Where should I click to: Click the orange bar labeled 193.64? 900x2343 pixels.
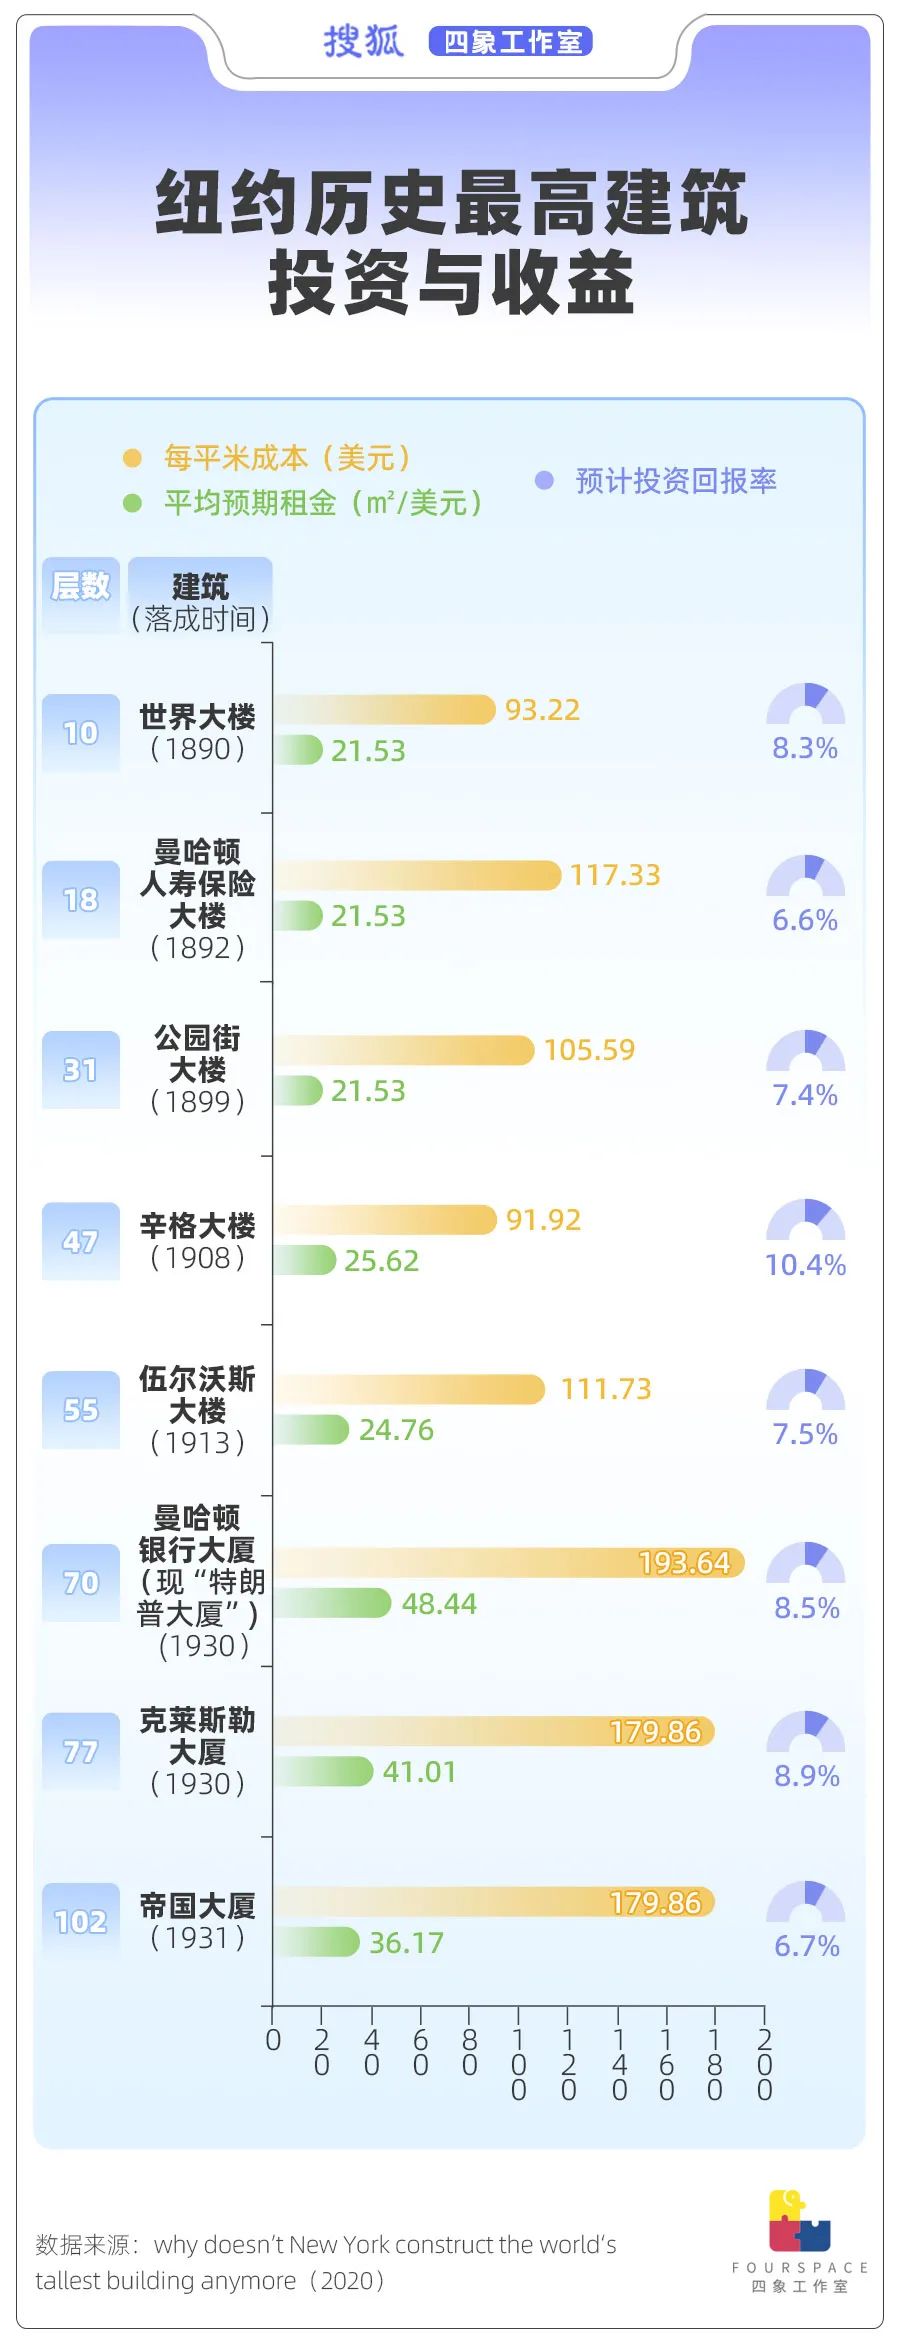click(508, 1562)
